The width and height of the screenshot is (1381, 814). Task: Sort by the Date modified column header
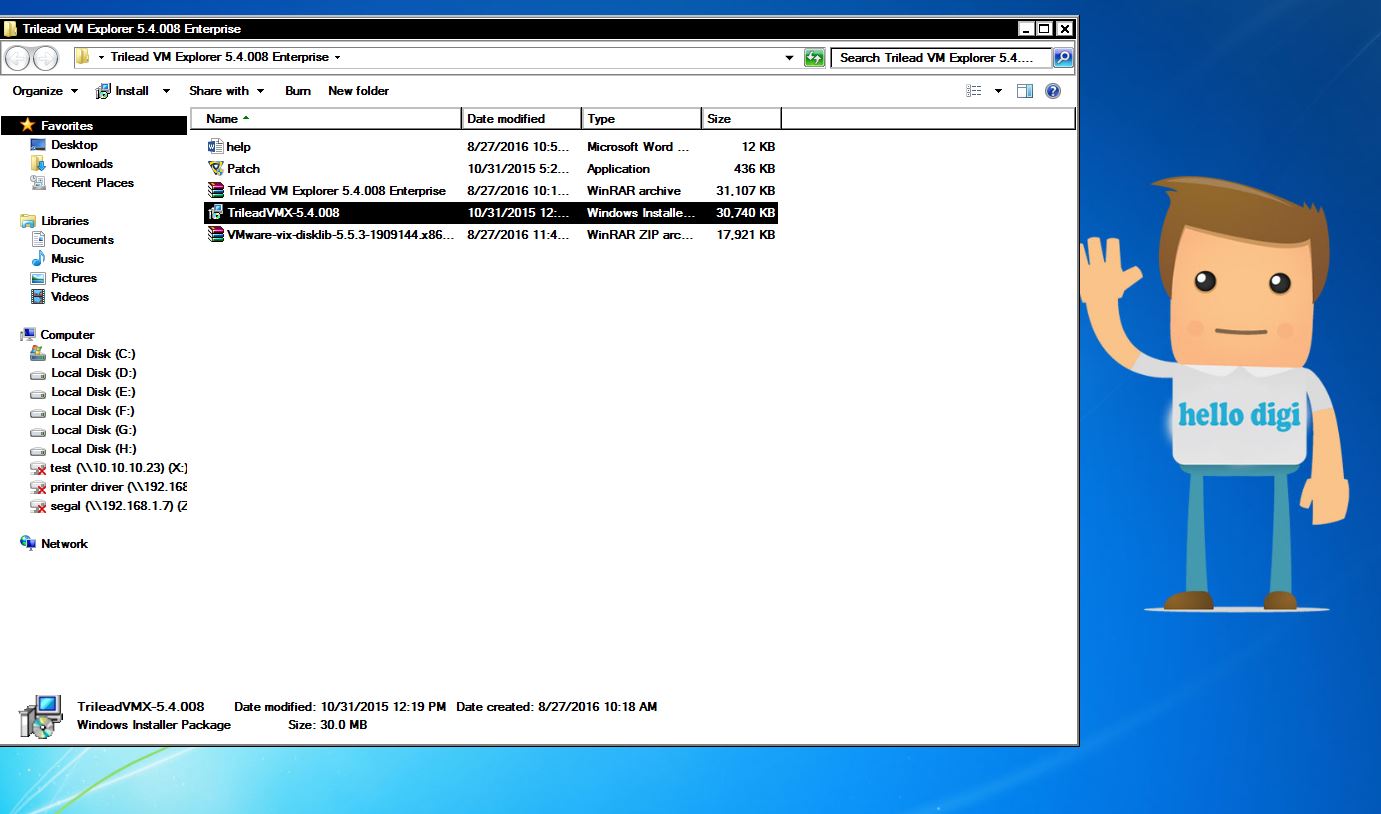(x=521, y=119)
